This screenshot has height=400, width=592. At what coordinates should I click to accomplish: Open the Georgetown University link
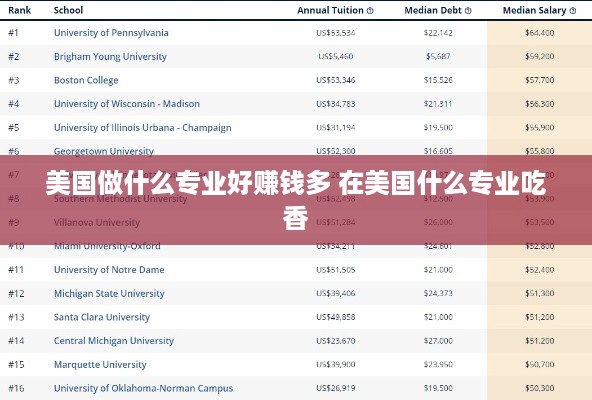(x=104, y=151)
